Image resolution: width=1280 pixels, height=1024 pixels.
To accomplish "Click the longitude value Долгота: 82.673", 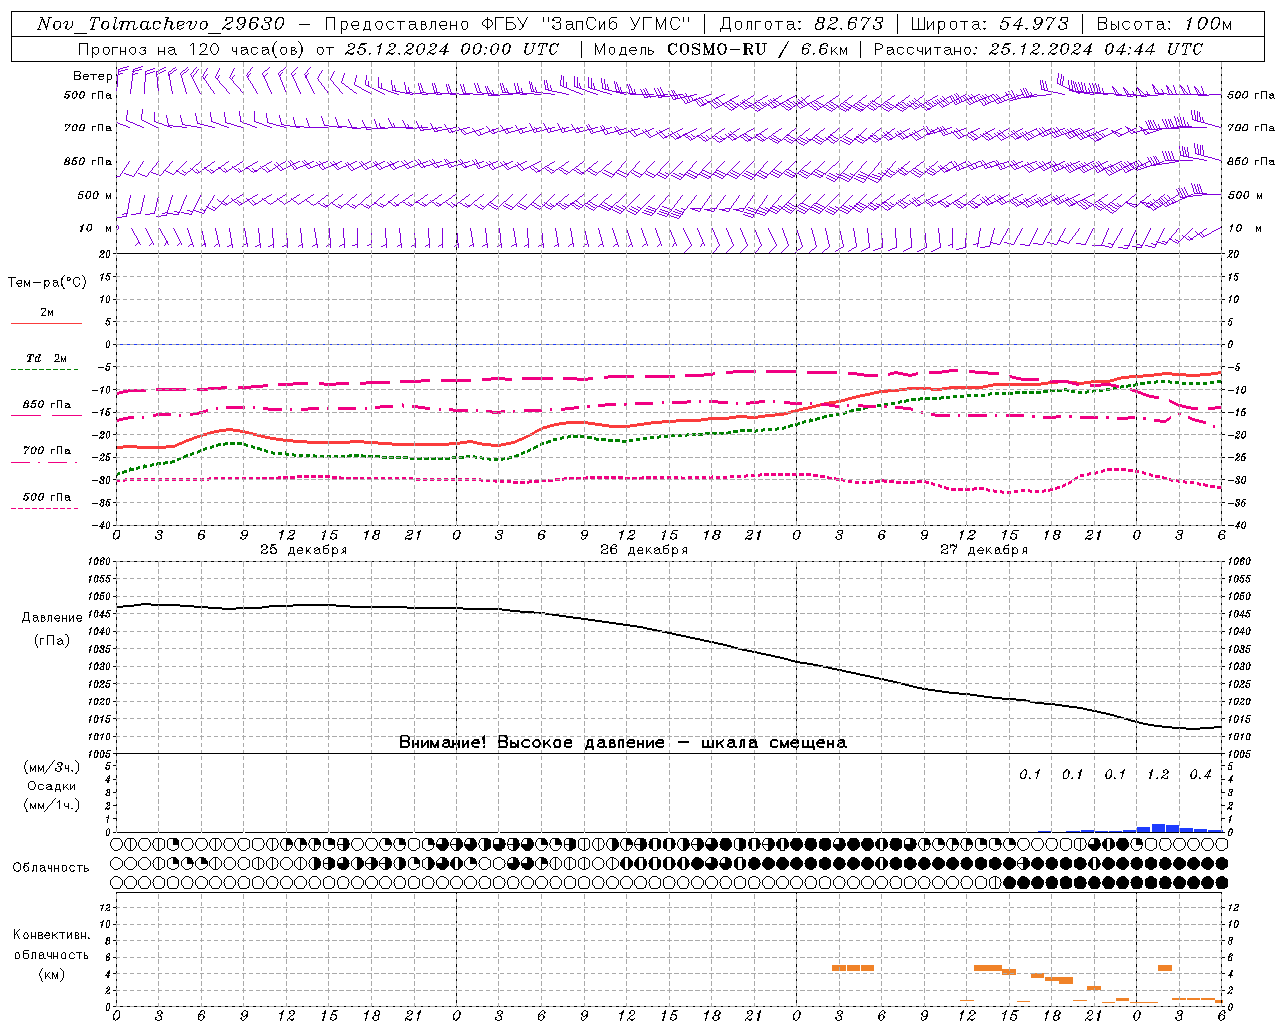I will [x=802, y=24].
